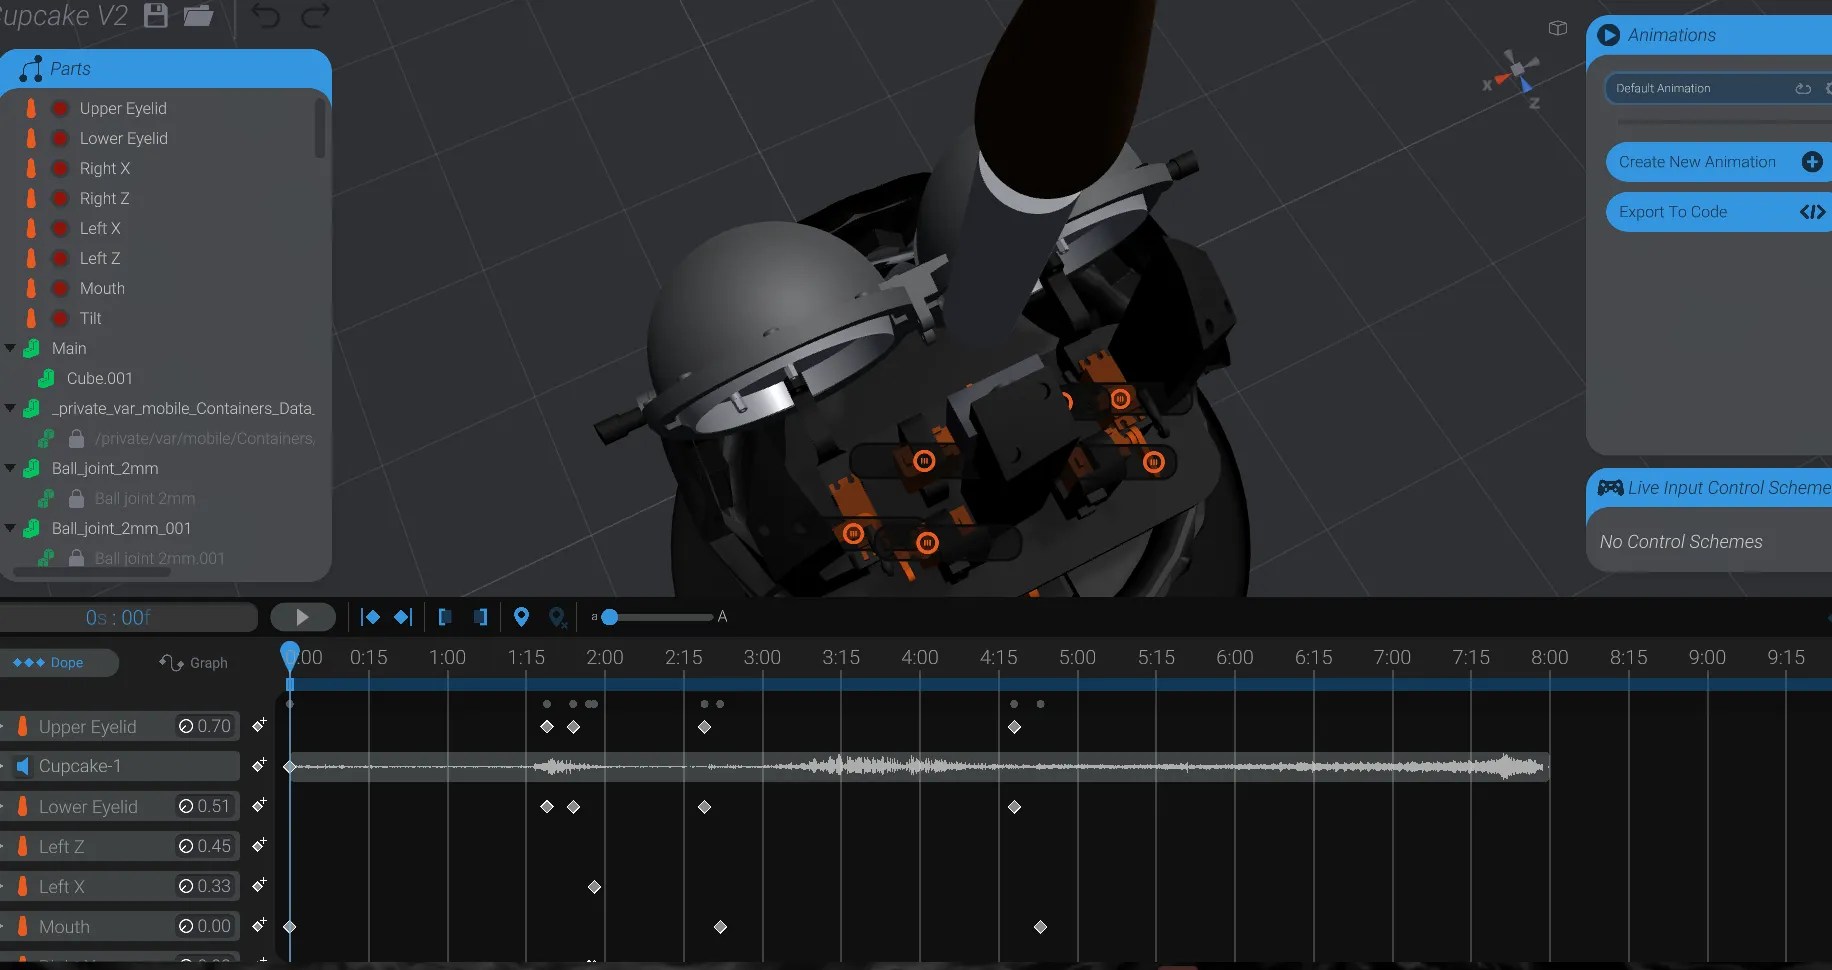Click the Upper Eyelid value field 0.70
Screen dimensions: 1832x970
pyautogui.click(x=205, y=726)
